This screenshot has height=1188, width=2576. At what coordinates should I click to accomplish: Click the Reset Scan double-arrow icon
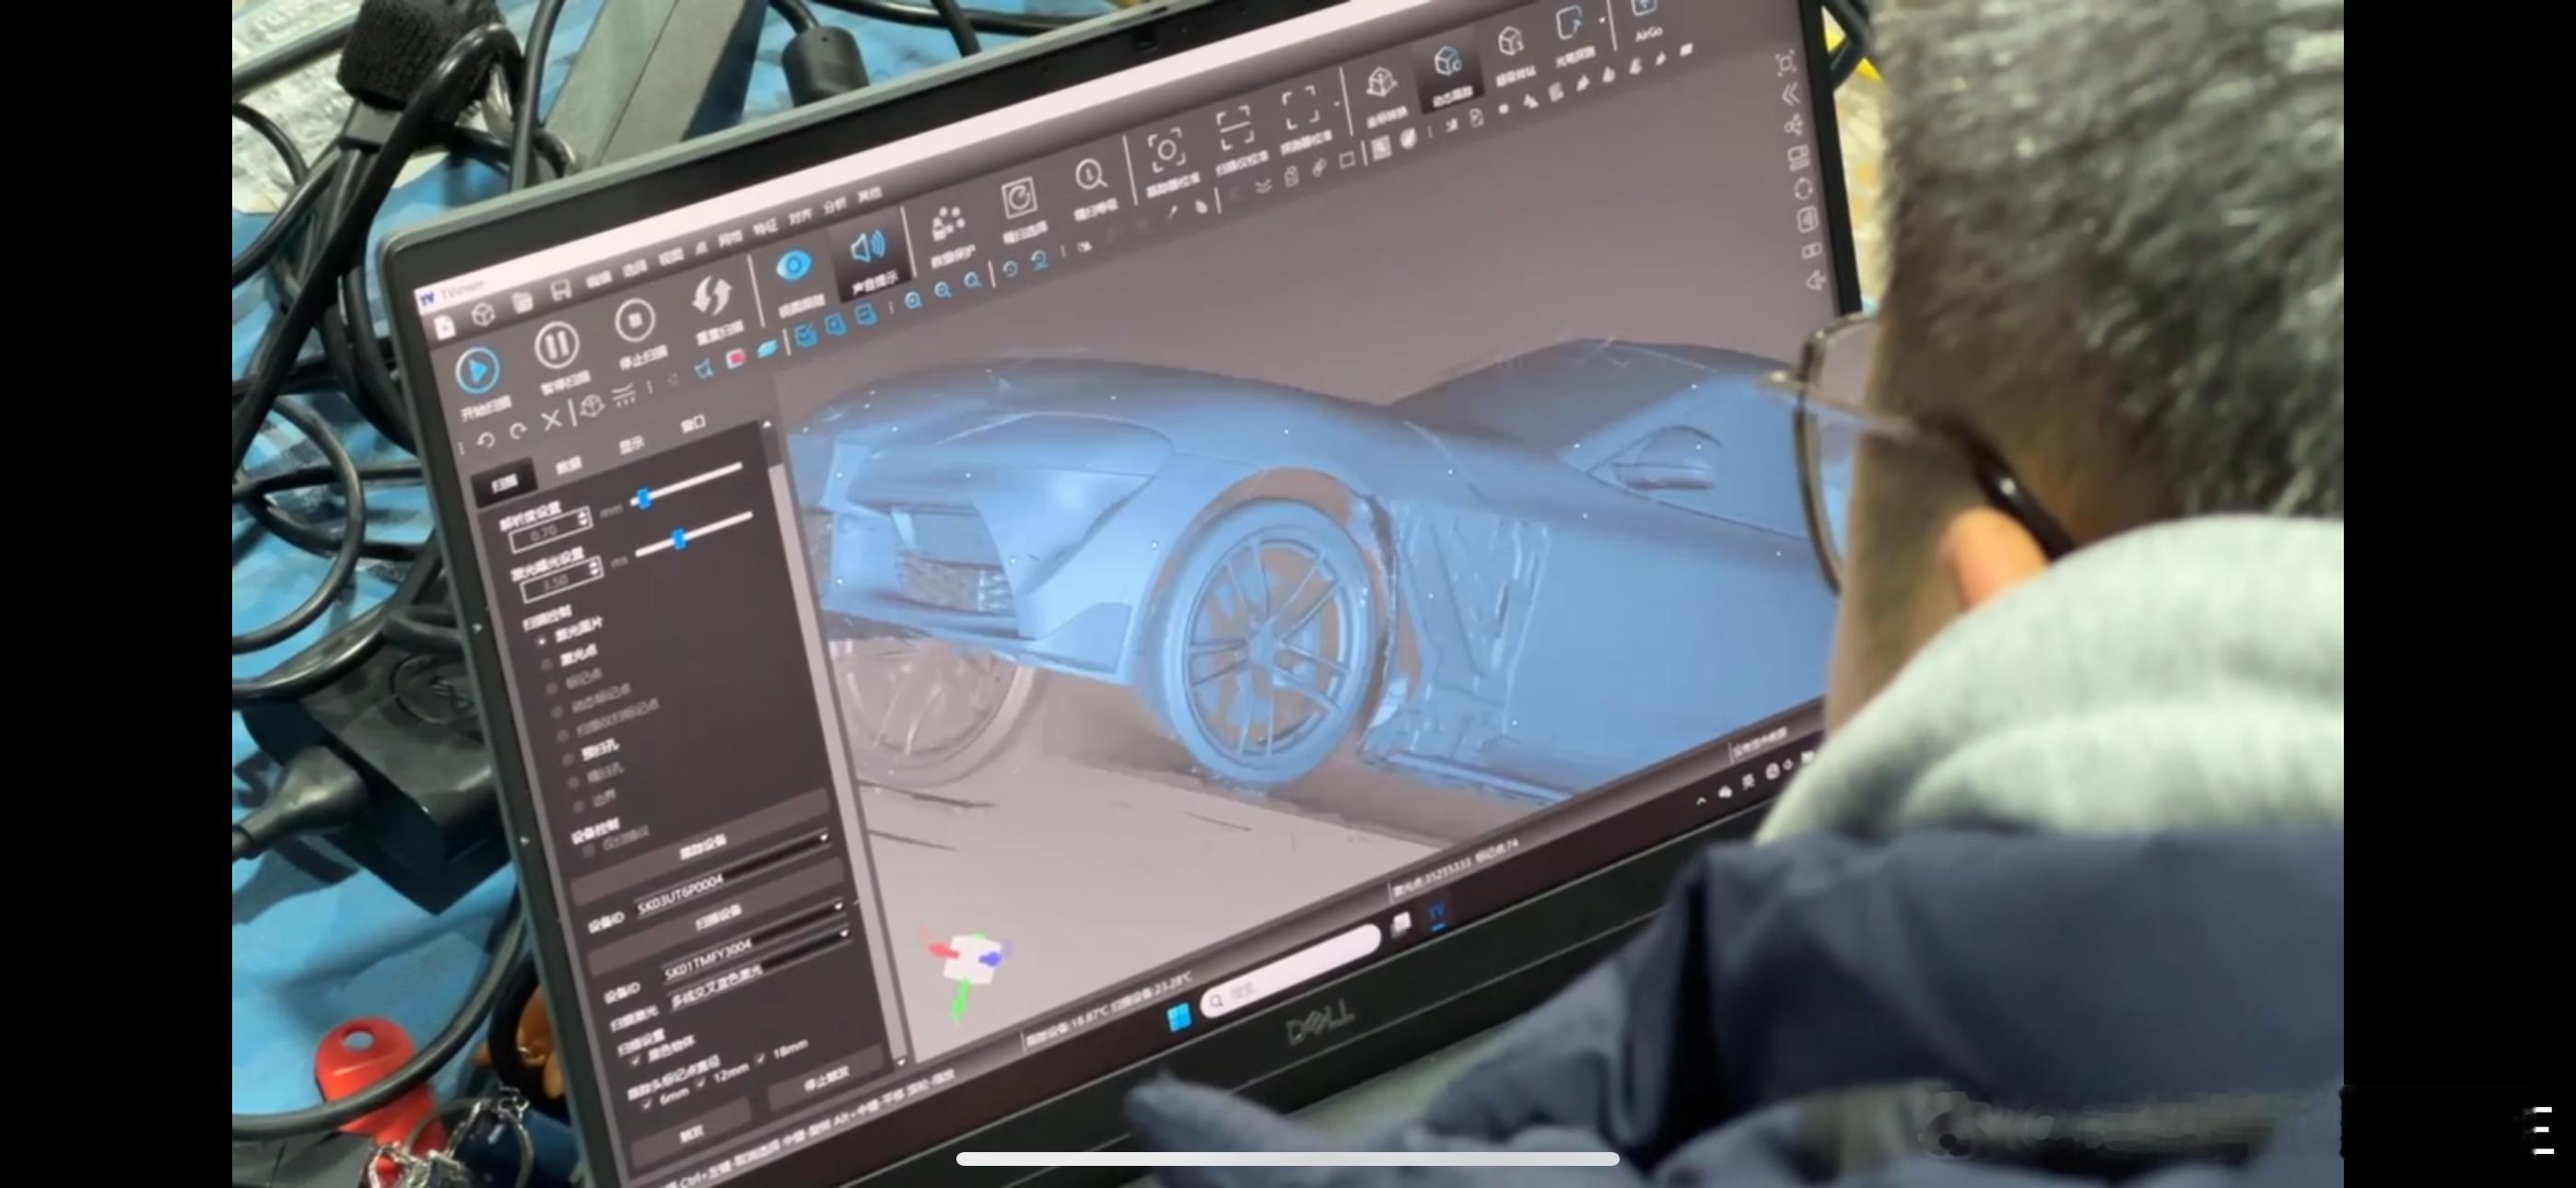click(x=712, y=296)
